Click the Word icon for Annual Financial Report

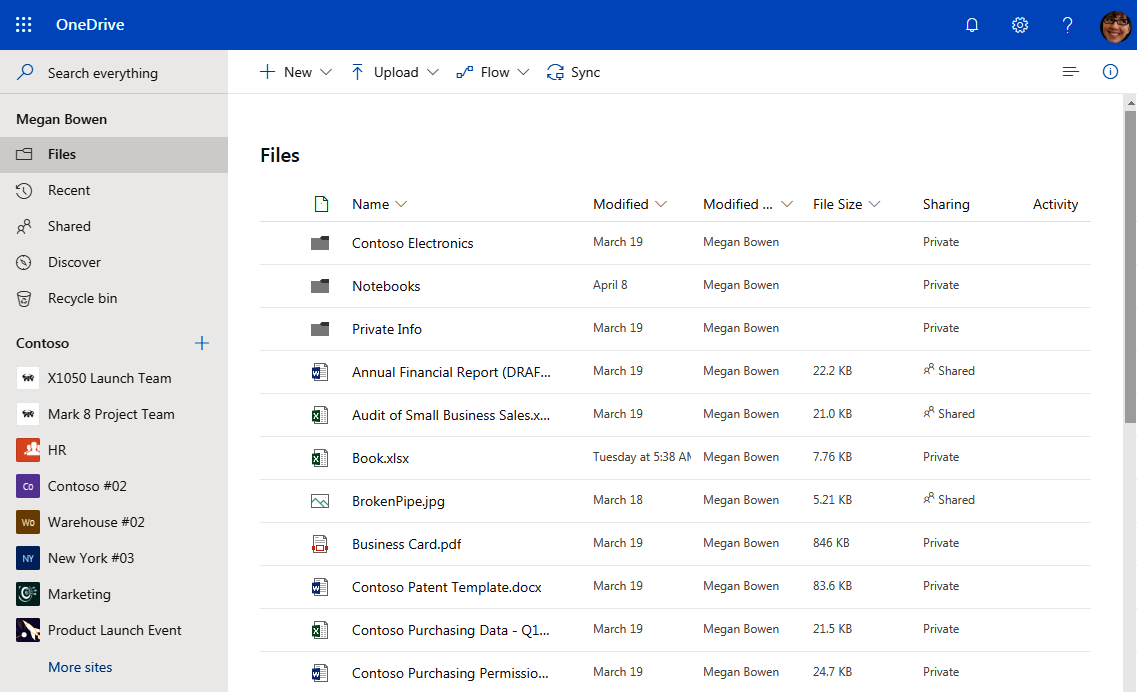point(320,372)
